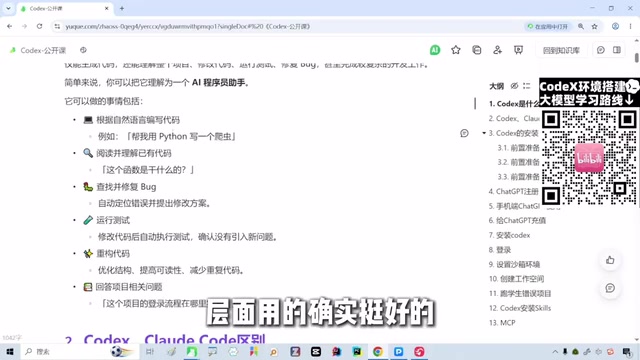Go to outline item 9. 设置沙箱环境
Image resolution: width=640 pixels, height=360 pixels.
(514, 264)
